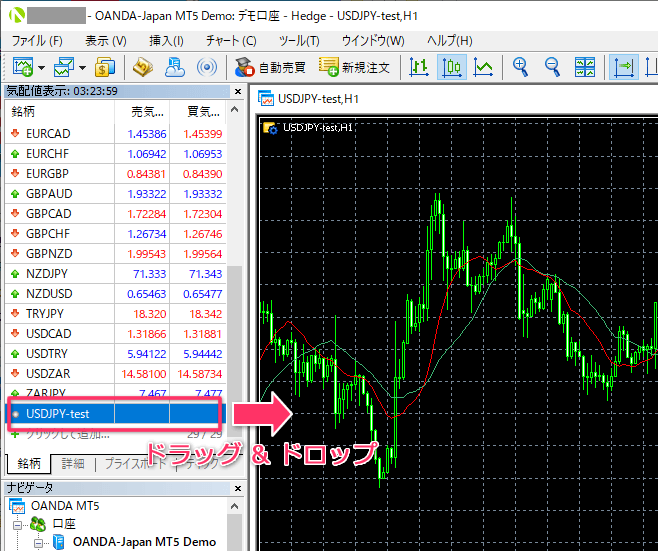Select OANDA MT5 in Navigator tree
Screen dimensions: 658x551
pyautogui.click(x=65, y=506)
